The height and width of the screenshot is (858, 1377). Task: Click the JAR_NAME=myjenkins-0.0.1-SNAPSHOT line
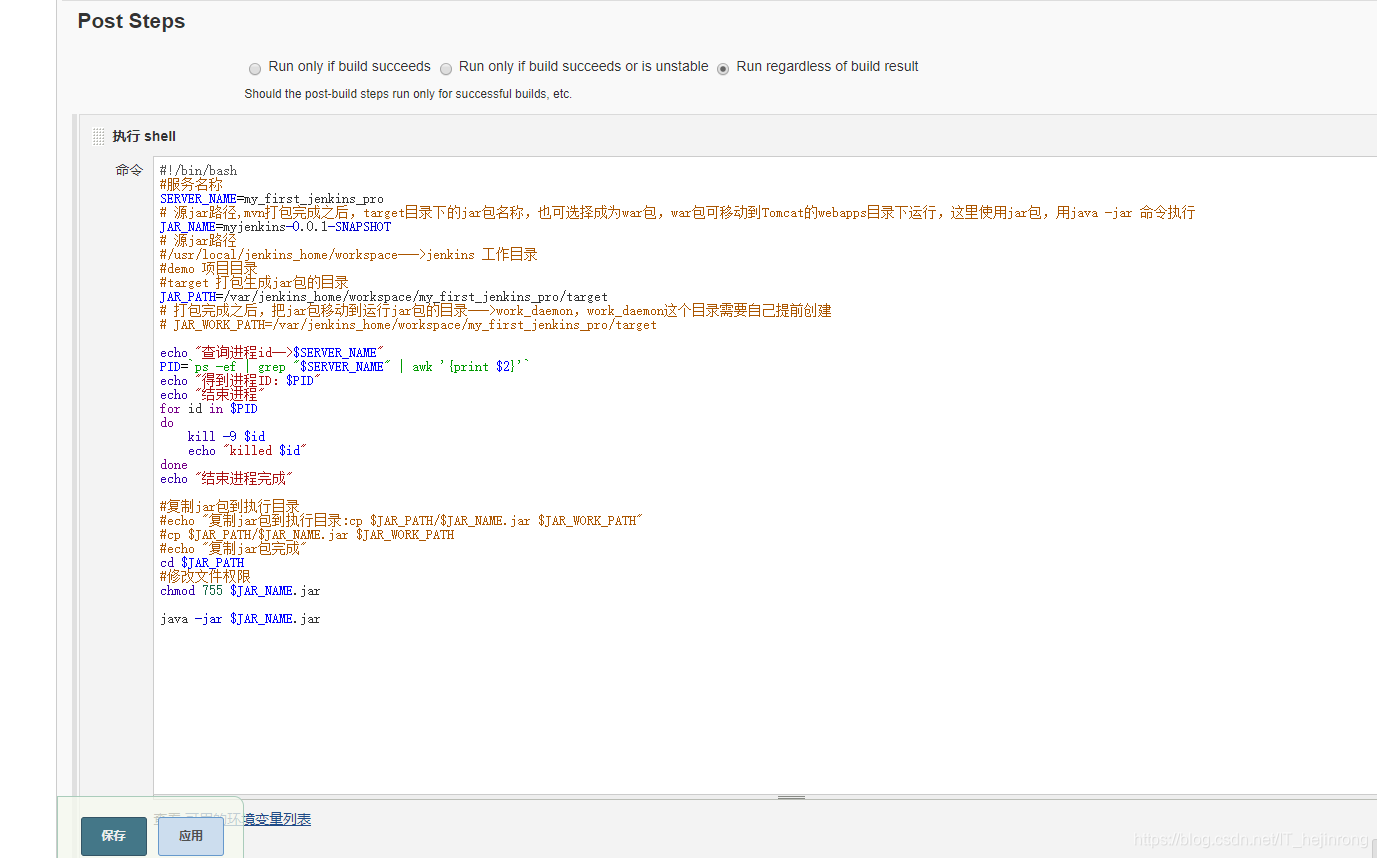(276, 227)
